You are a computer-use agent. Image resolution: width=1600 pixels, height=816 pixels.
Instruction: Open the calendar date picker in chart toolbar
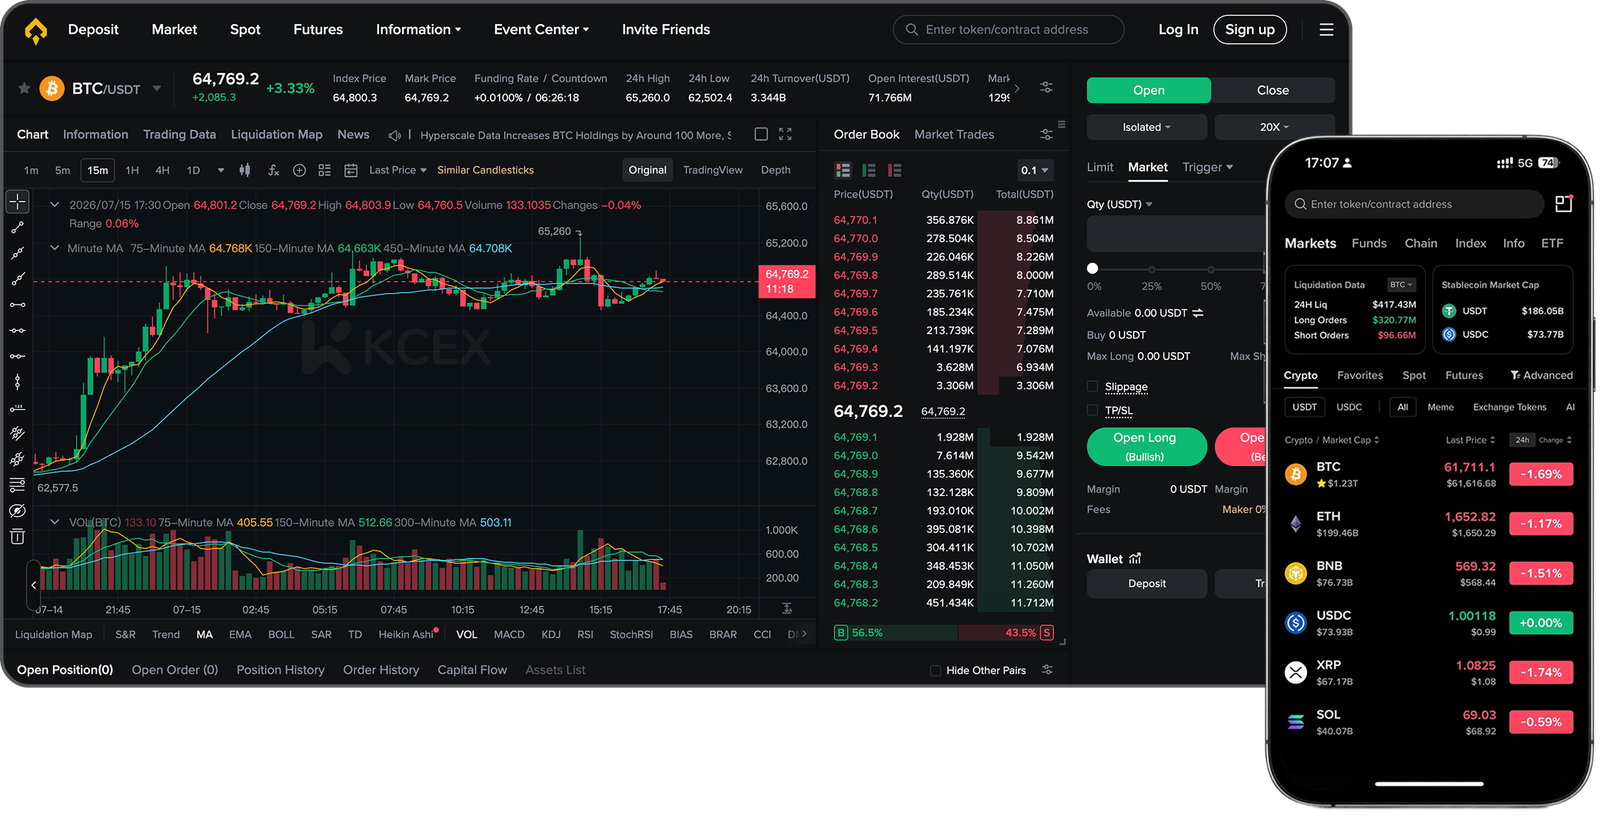(x=351, y=170)
